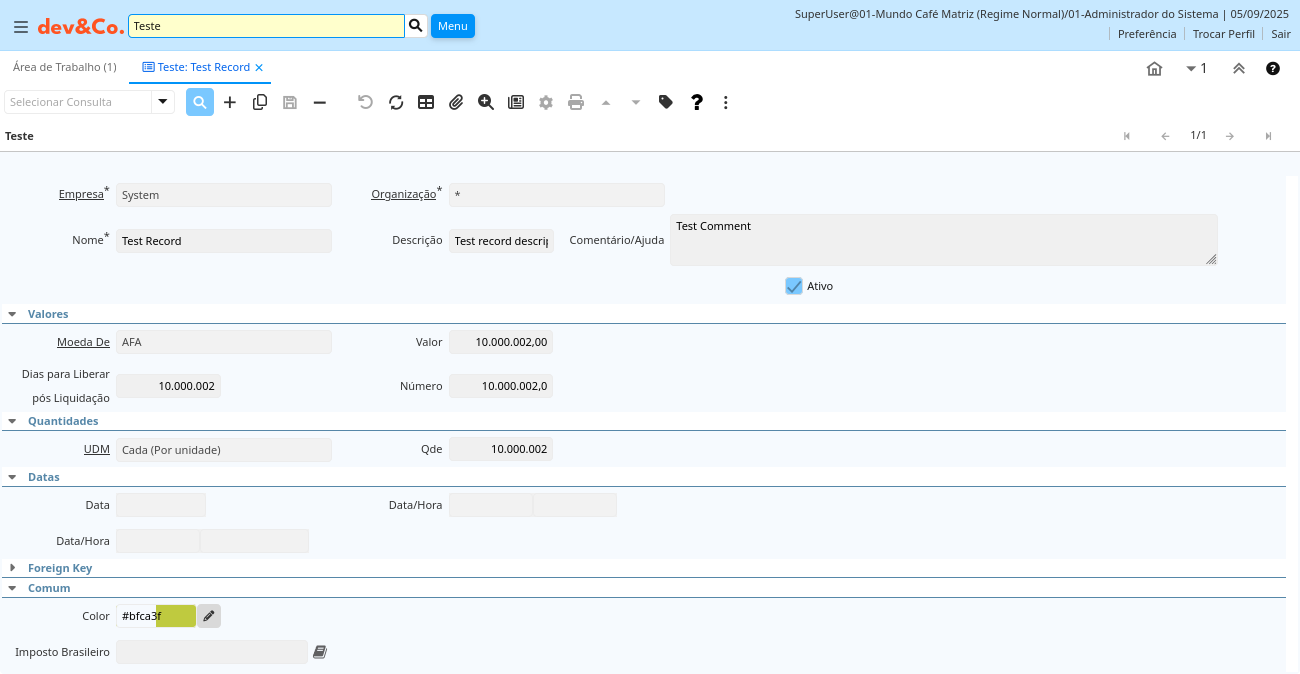Click the Color swatch field
Image resolution: width=1300 pixels, height=674 pixels.
pos(176,616)
